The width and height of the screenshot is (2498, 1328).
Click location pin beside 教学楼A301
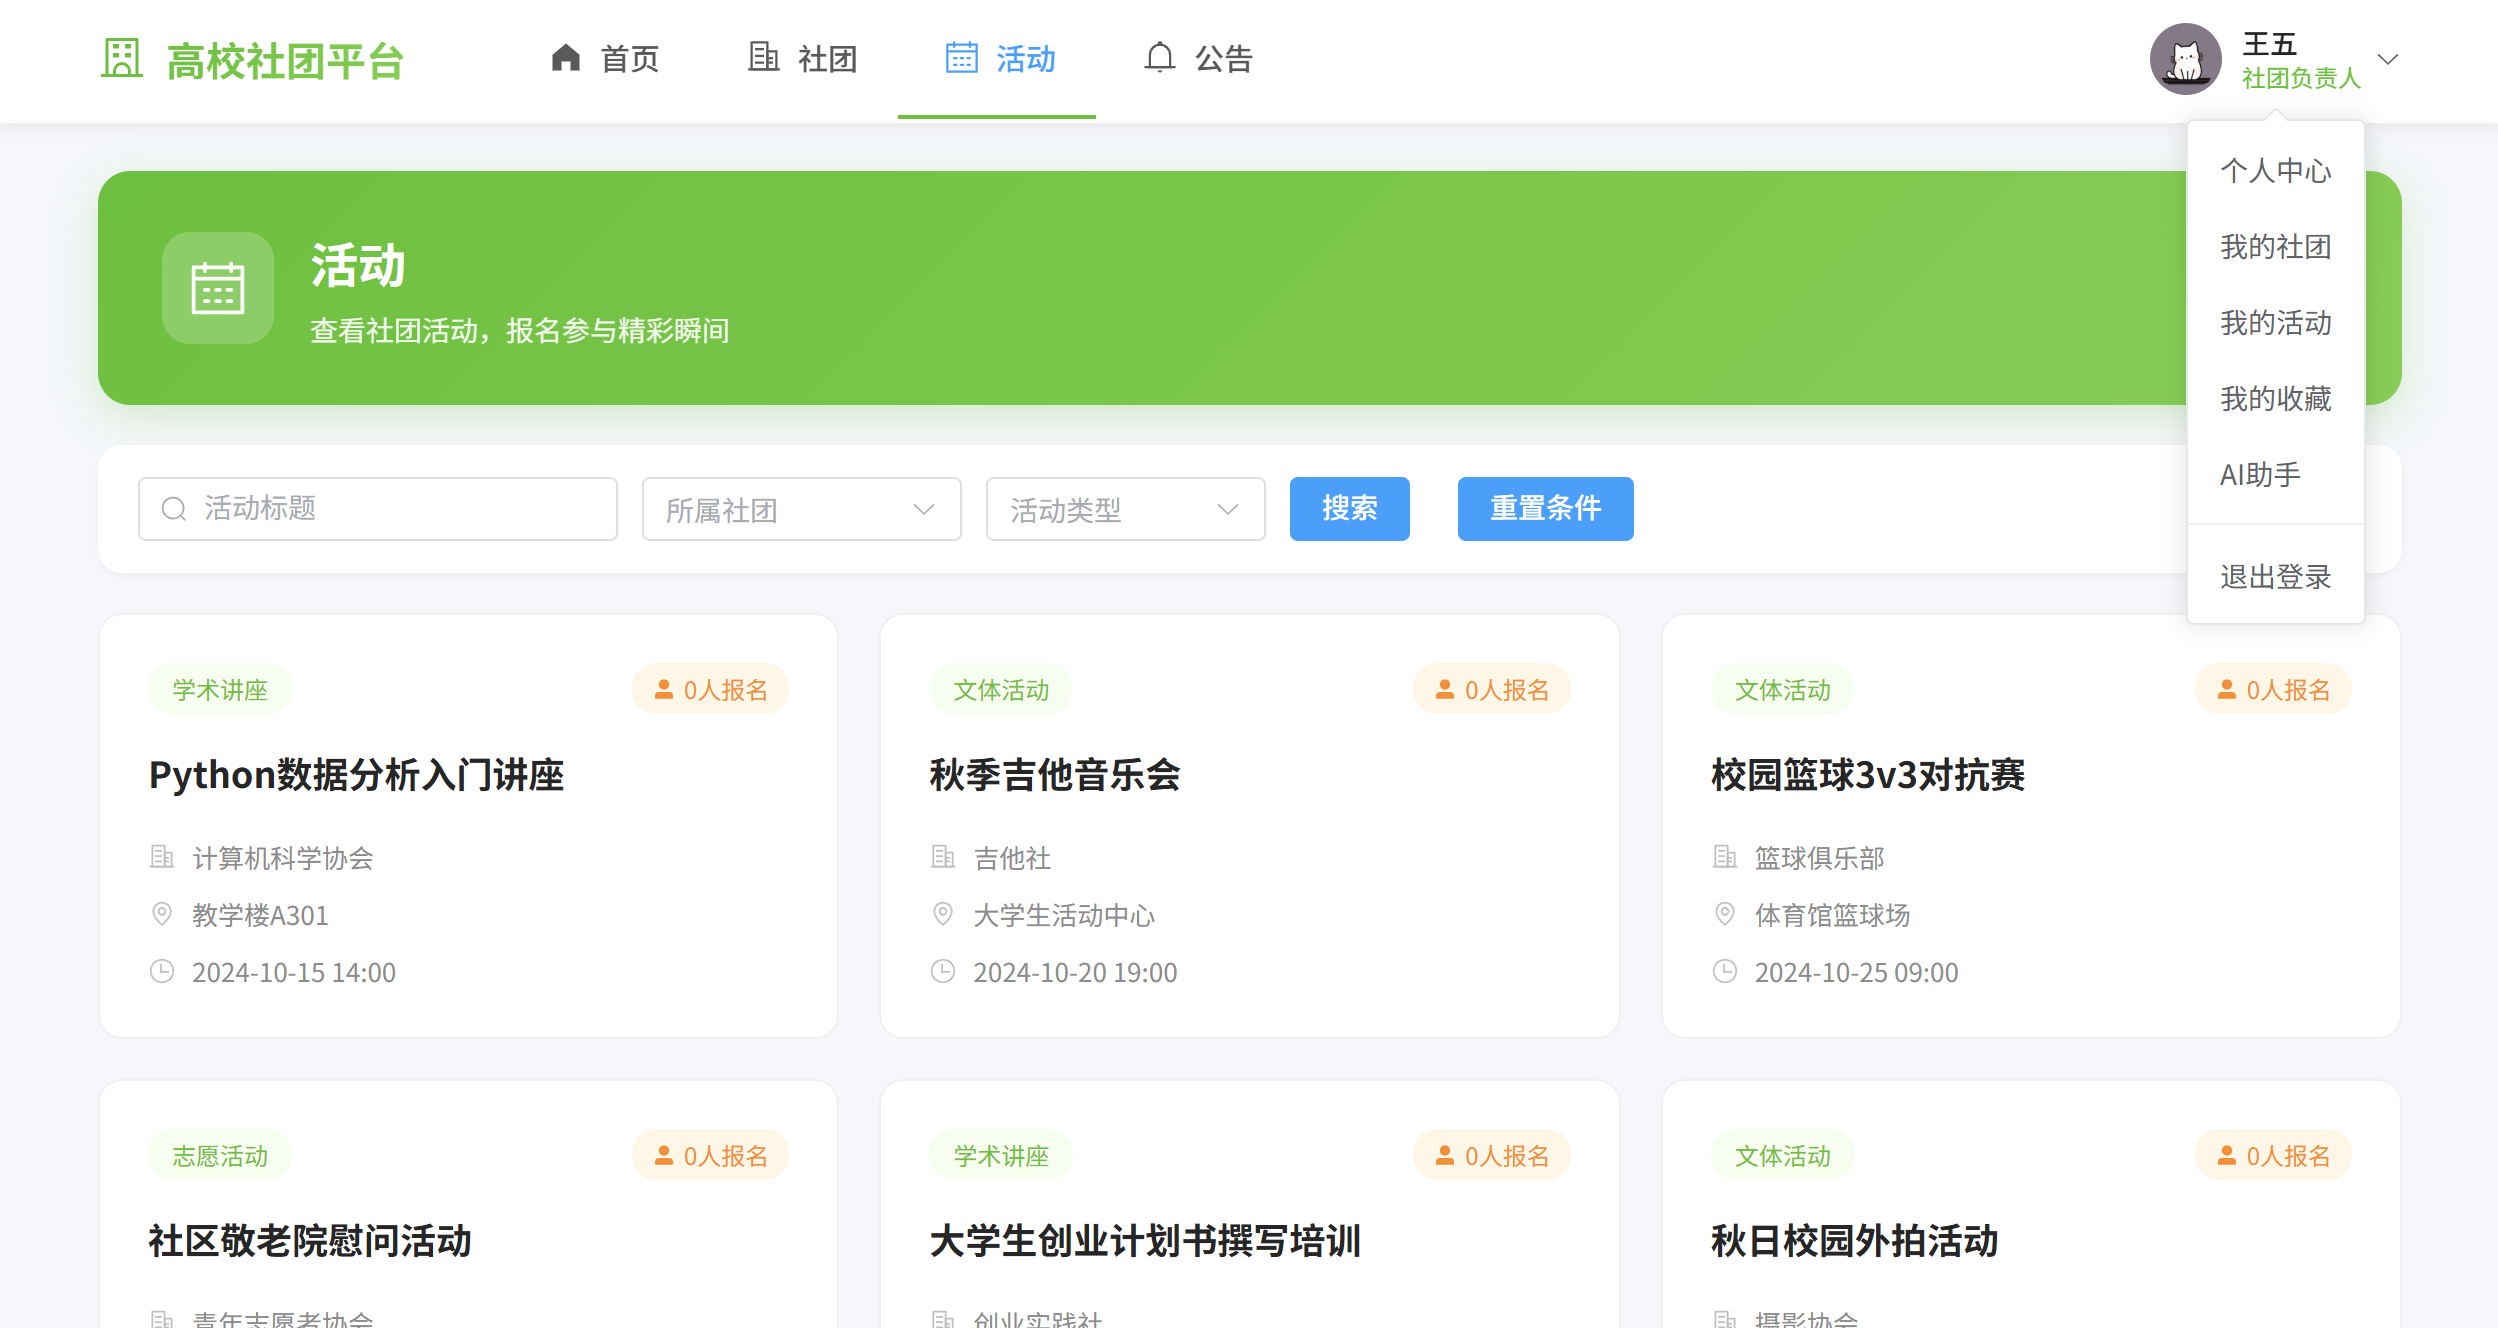point(162,914)
